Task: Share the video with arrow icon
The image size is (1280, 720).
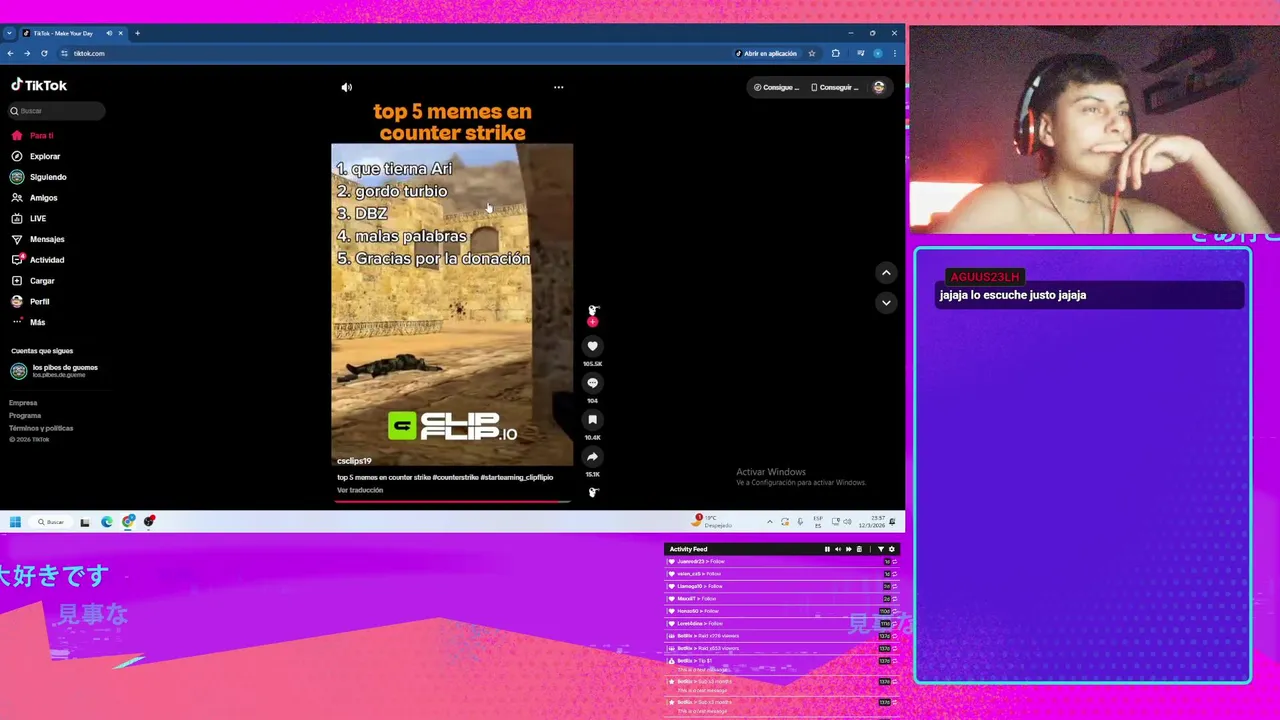Action: click(x=592, y=457)
